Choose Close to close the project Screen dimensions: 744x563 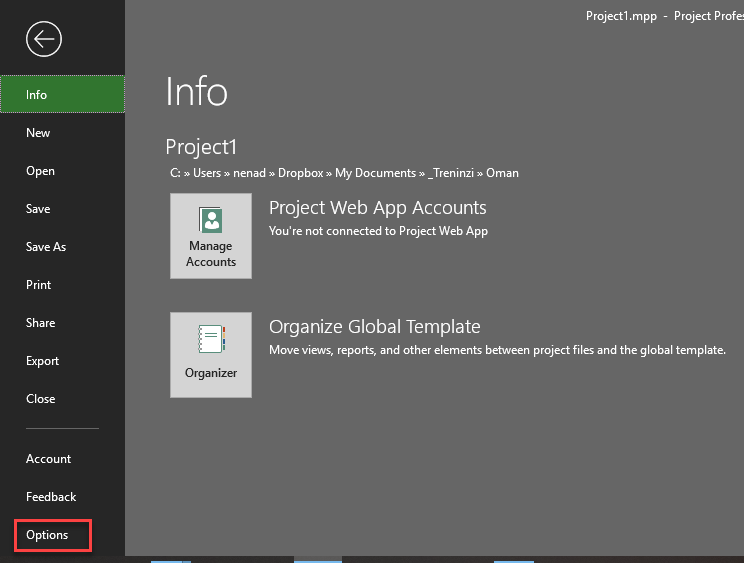[x=40, y=399]
